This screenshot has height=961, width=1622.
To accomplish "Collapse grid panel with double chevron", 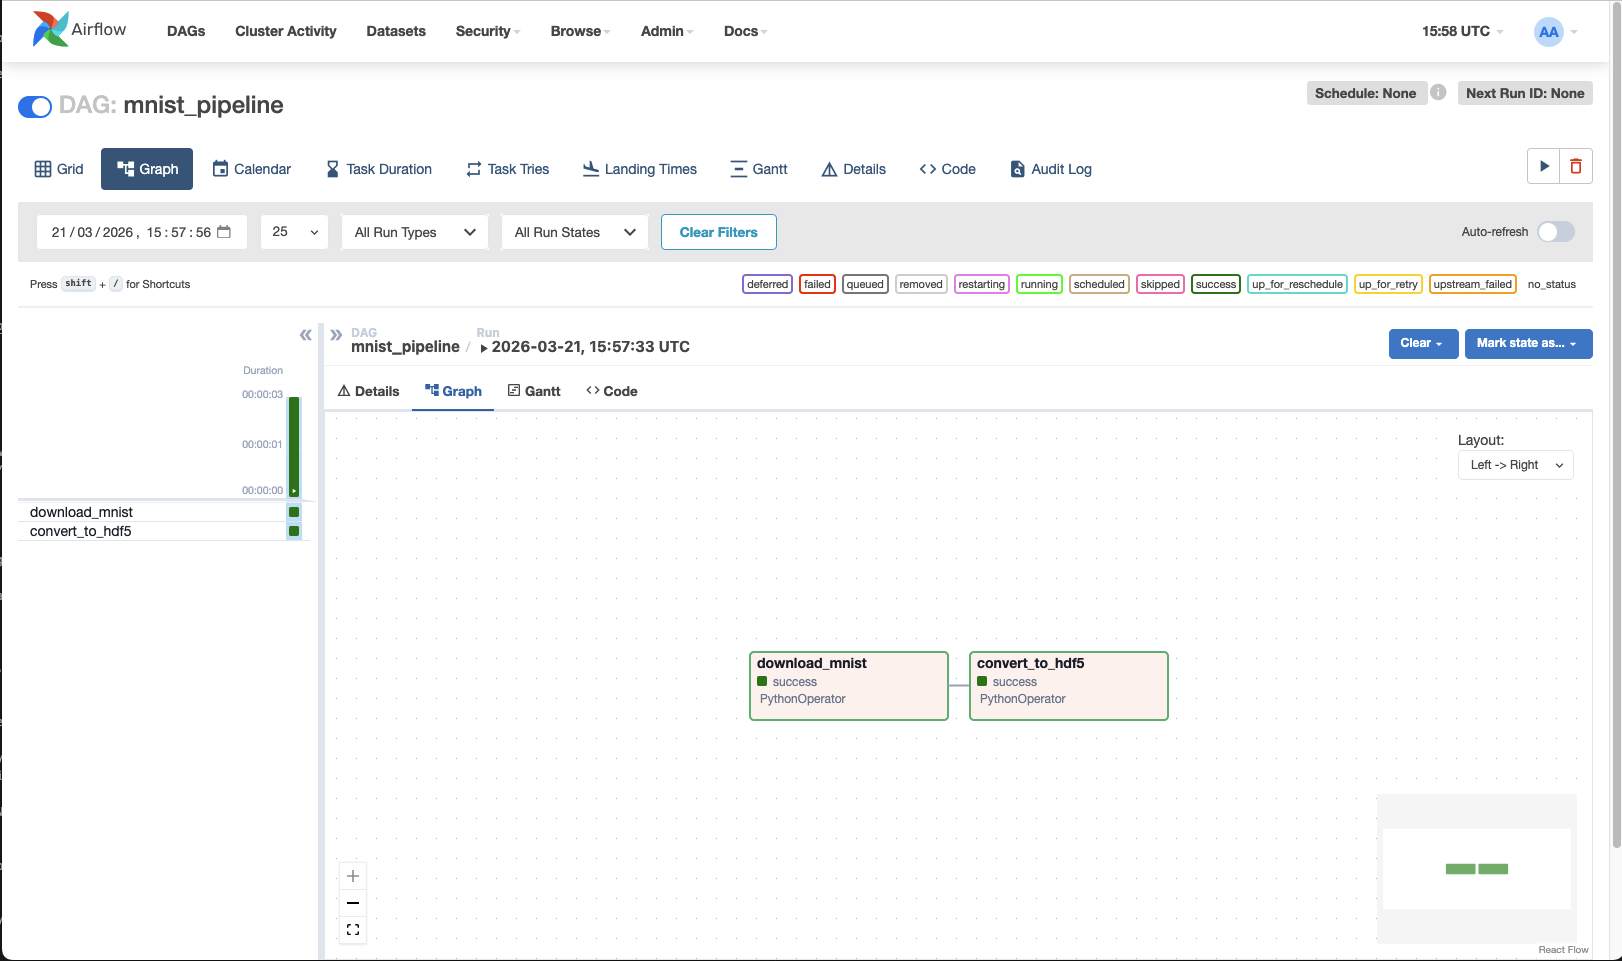I will (305, 335).
